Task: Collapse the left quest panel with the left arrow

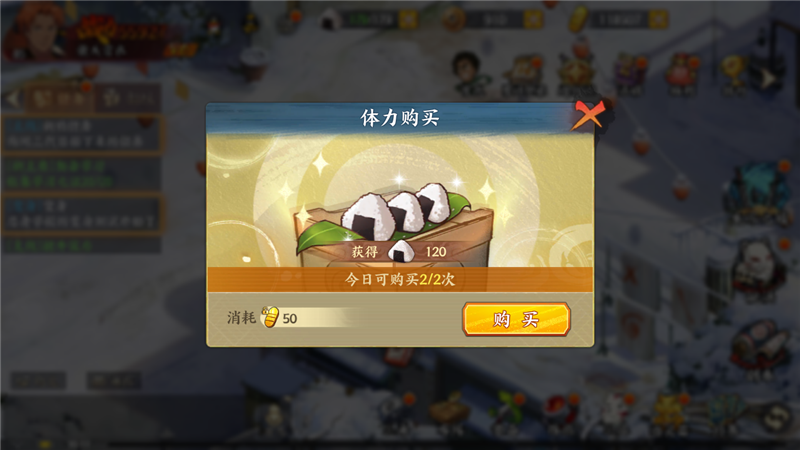Action: [12, 98]
